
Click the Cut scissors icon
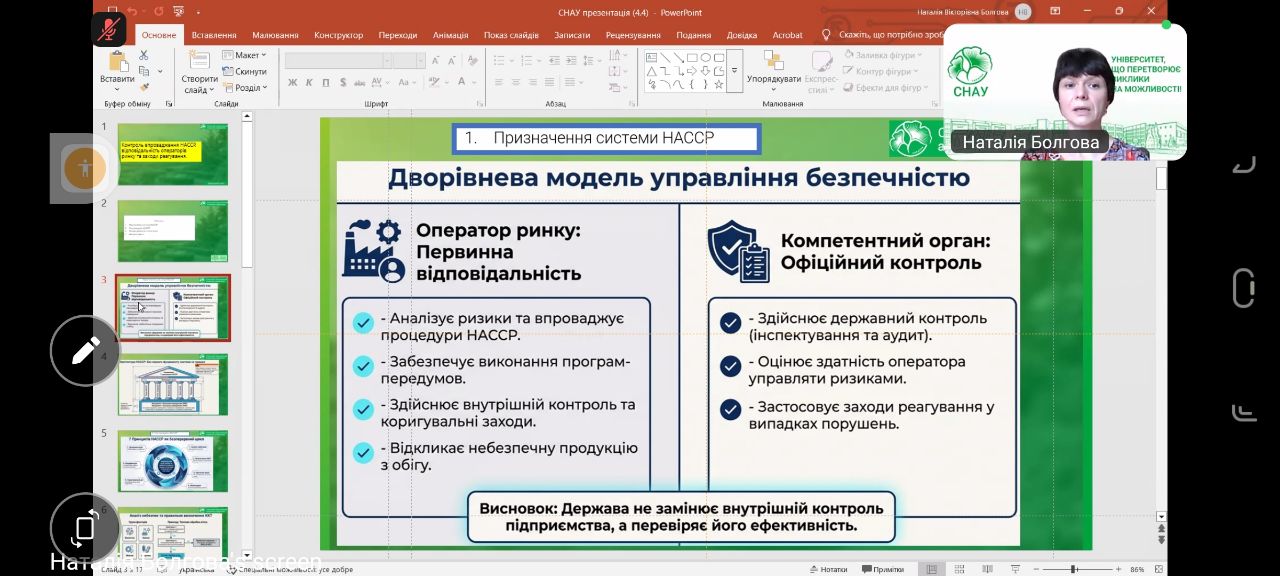[x=145, y=56]
